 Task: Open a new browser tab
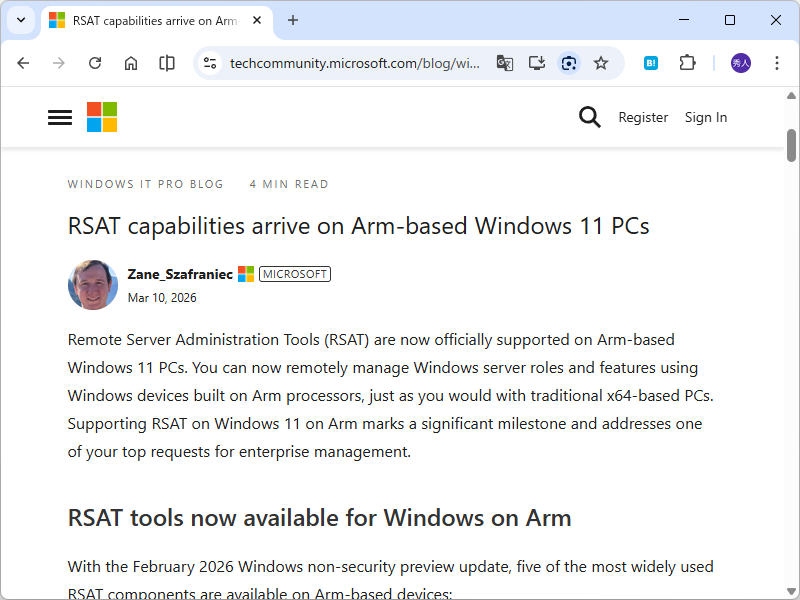[293, 20]
